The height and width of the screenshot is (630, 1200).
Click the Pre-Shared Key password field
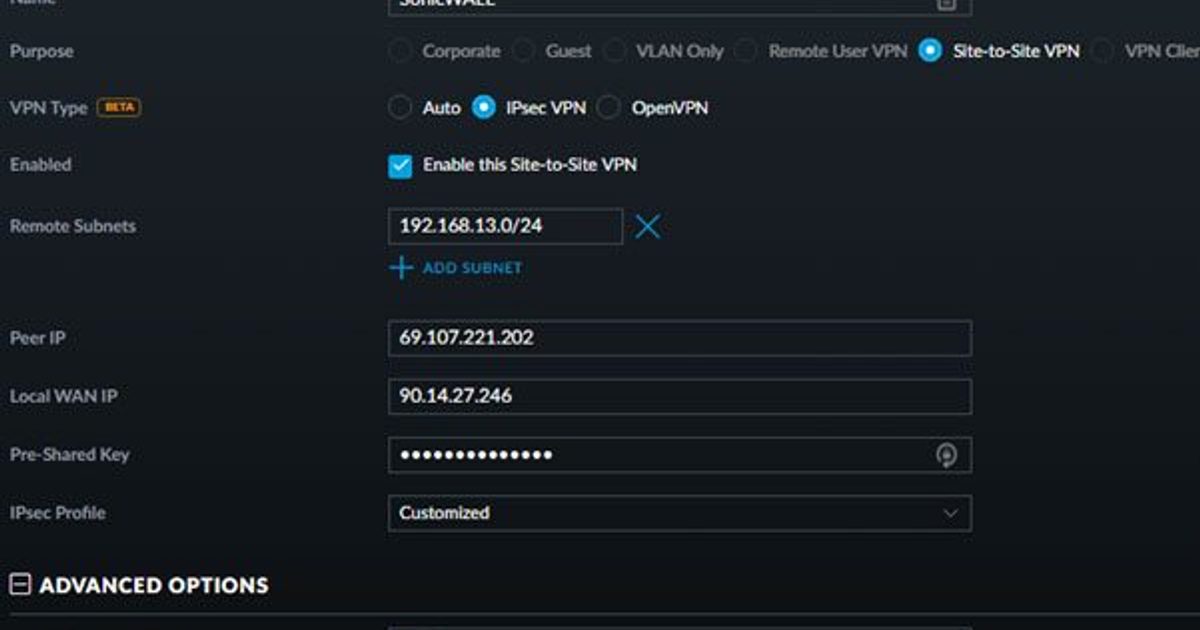tap(660, 456)
